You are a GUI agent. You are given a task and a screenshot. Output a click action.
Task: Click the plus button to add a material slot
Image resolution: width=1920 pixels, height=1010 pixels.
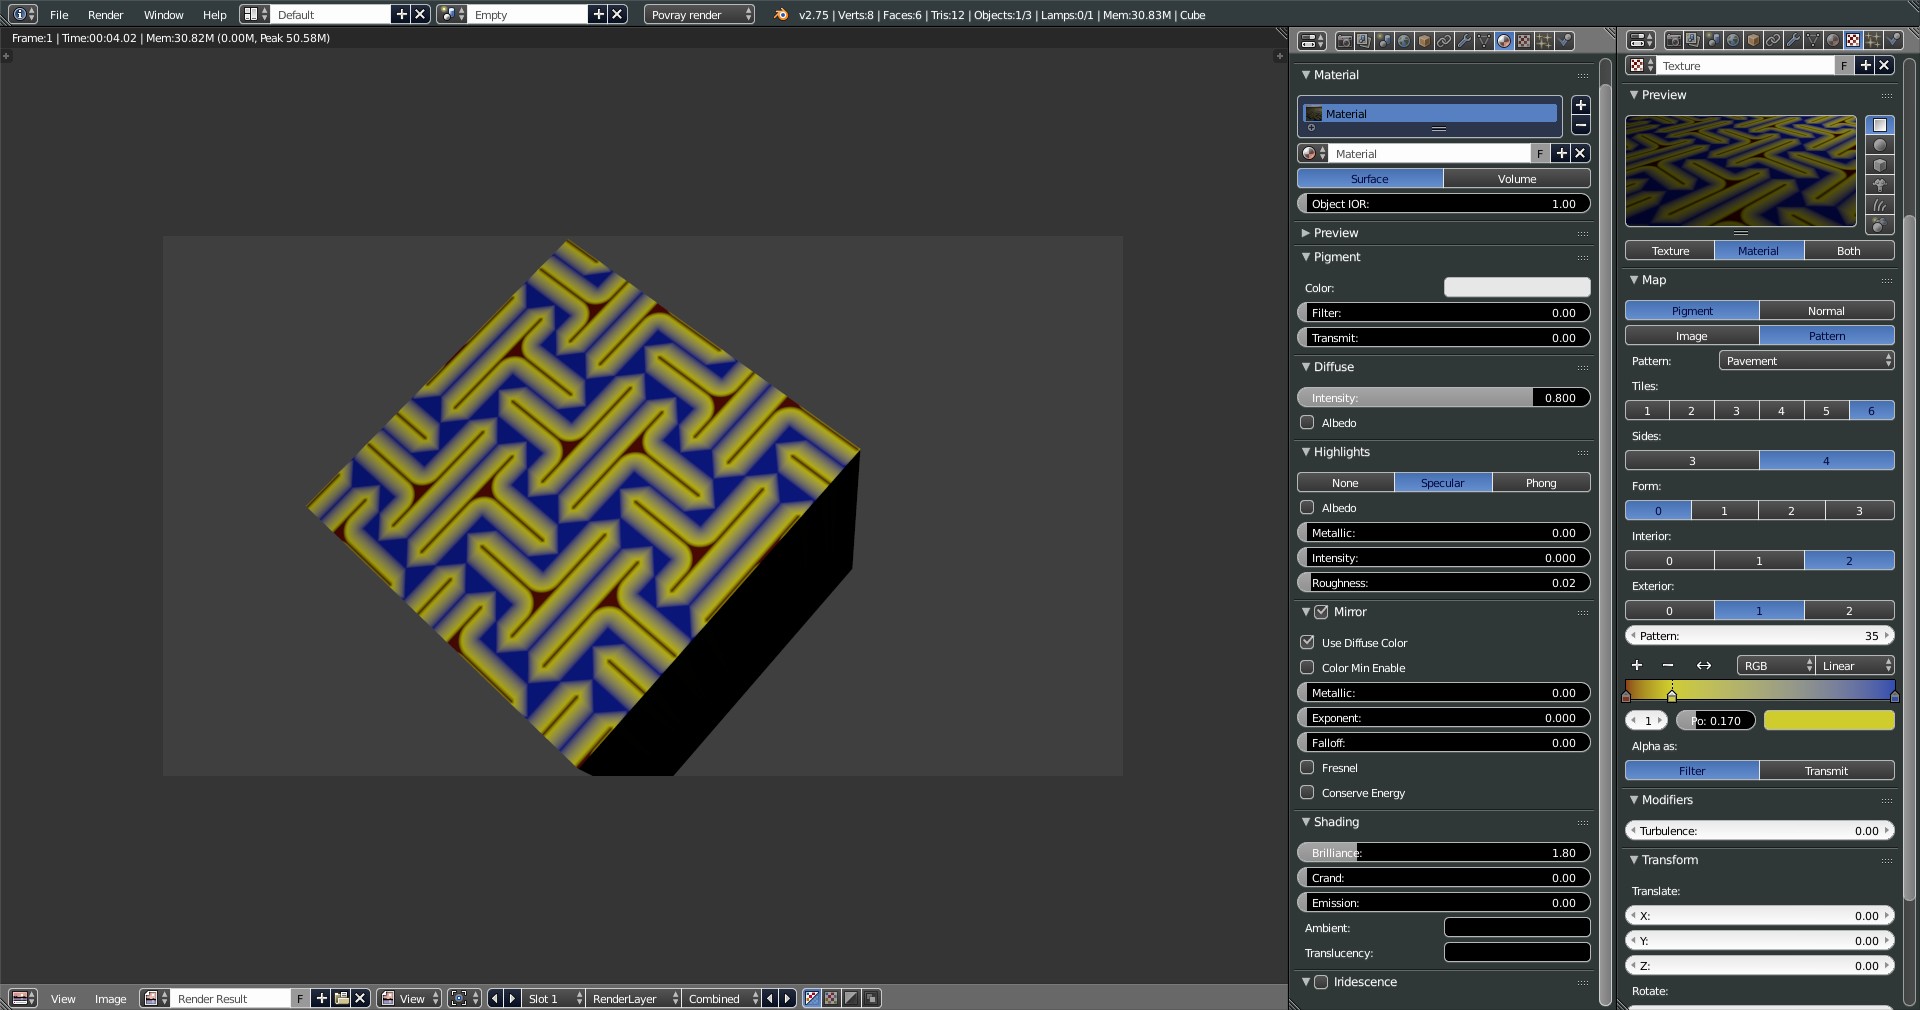click(x=1580, y=105)
